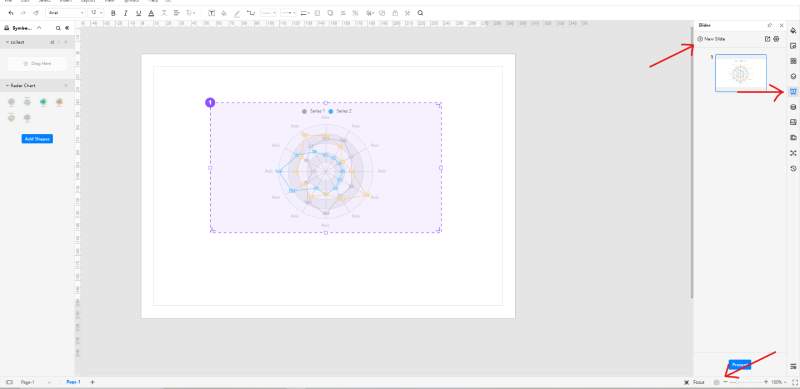This screenshot has height=389, width=800.
Task: Open the History clock icon in the right sidebar
Action: 793,168
